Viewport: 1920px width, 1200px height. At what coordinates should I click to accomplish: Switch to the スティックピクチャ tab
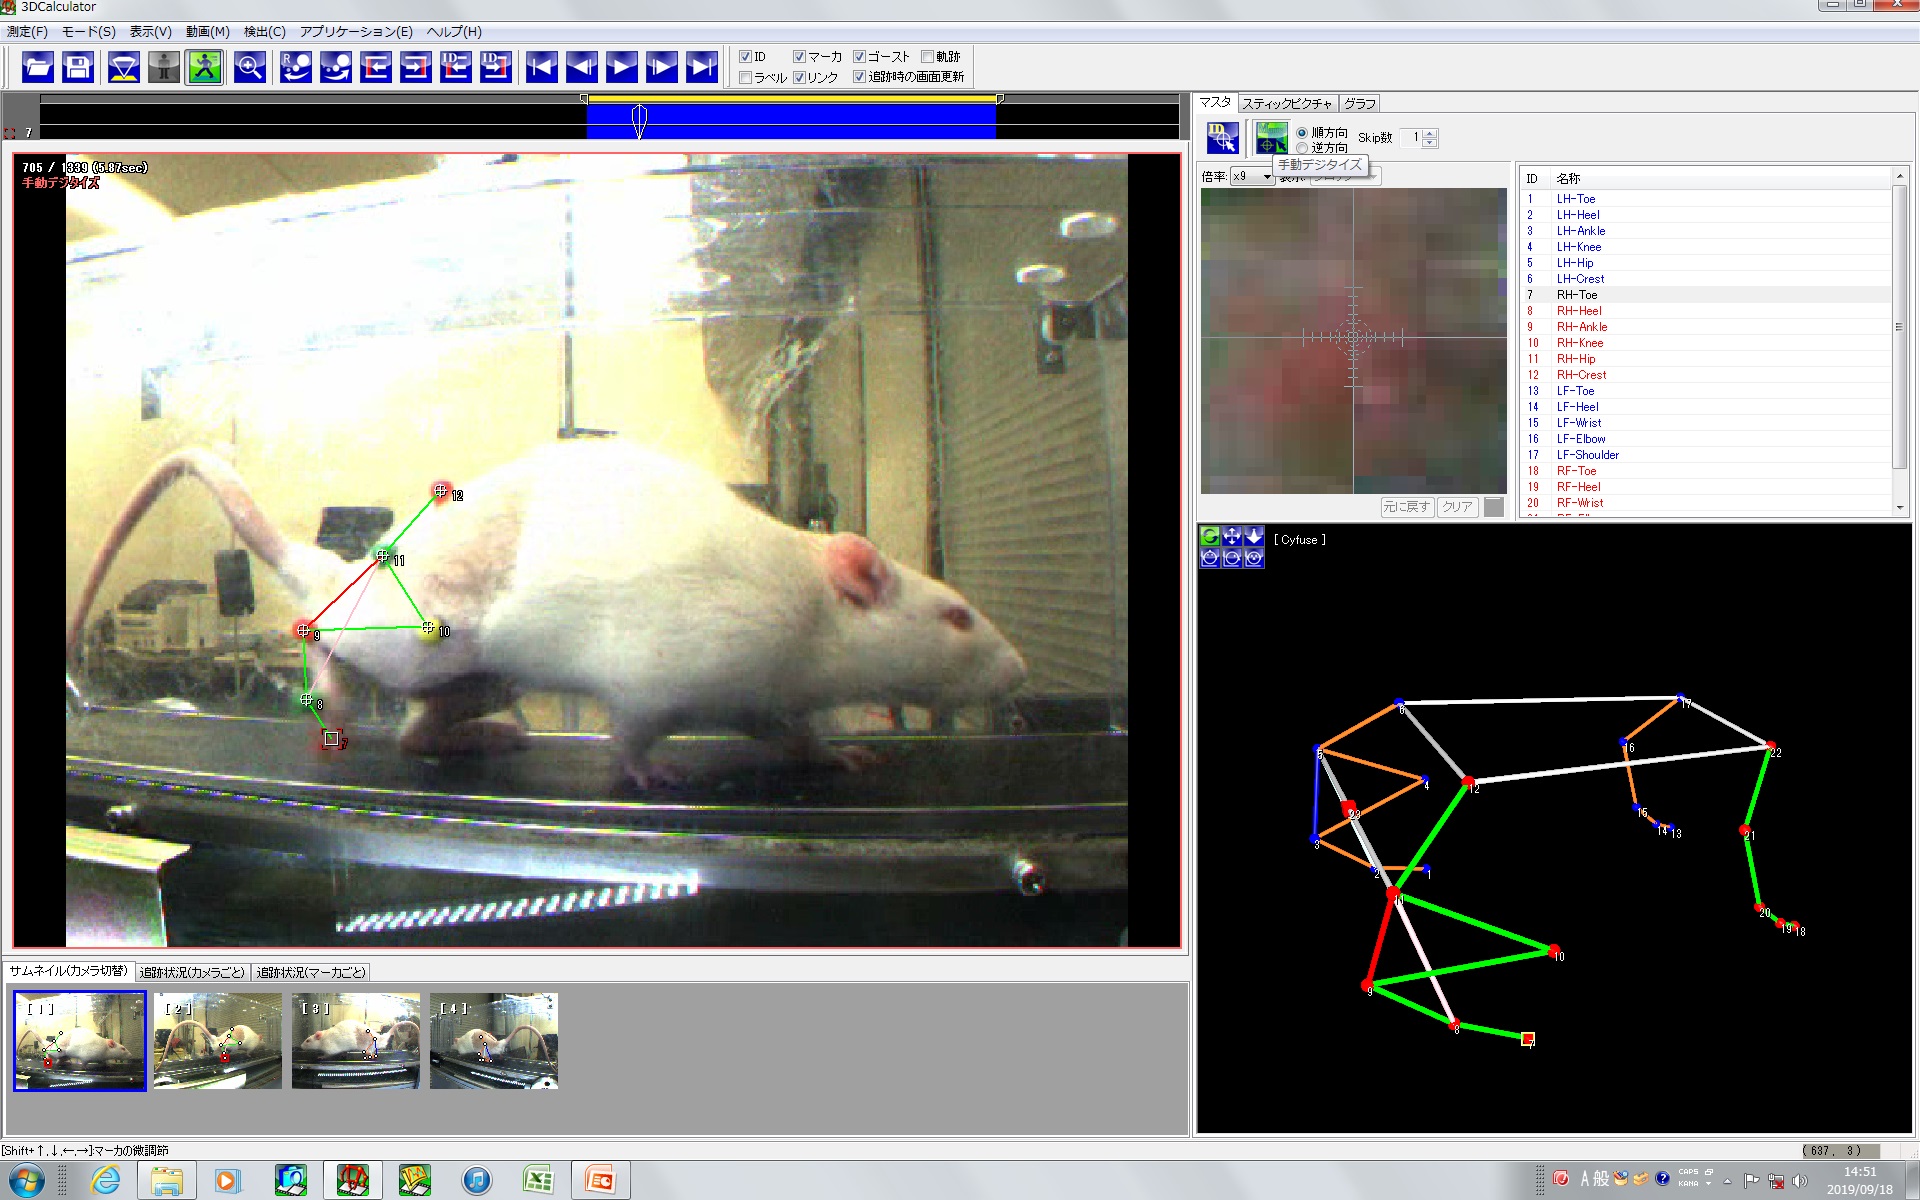click(1286, 104)
